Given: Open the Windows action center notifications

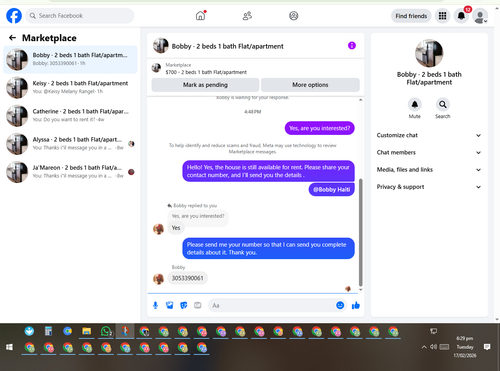Looking at the screenshot, I should pos(487,347).
